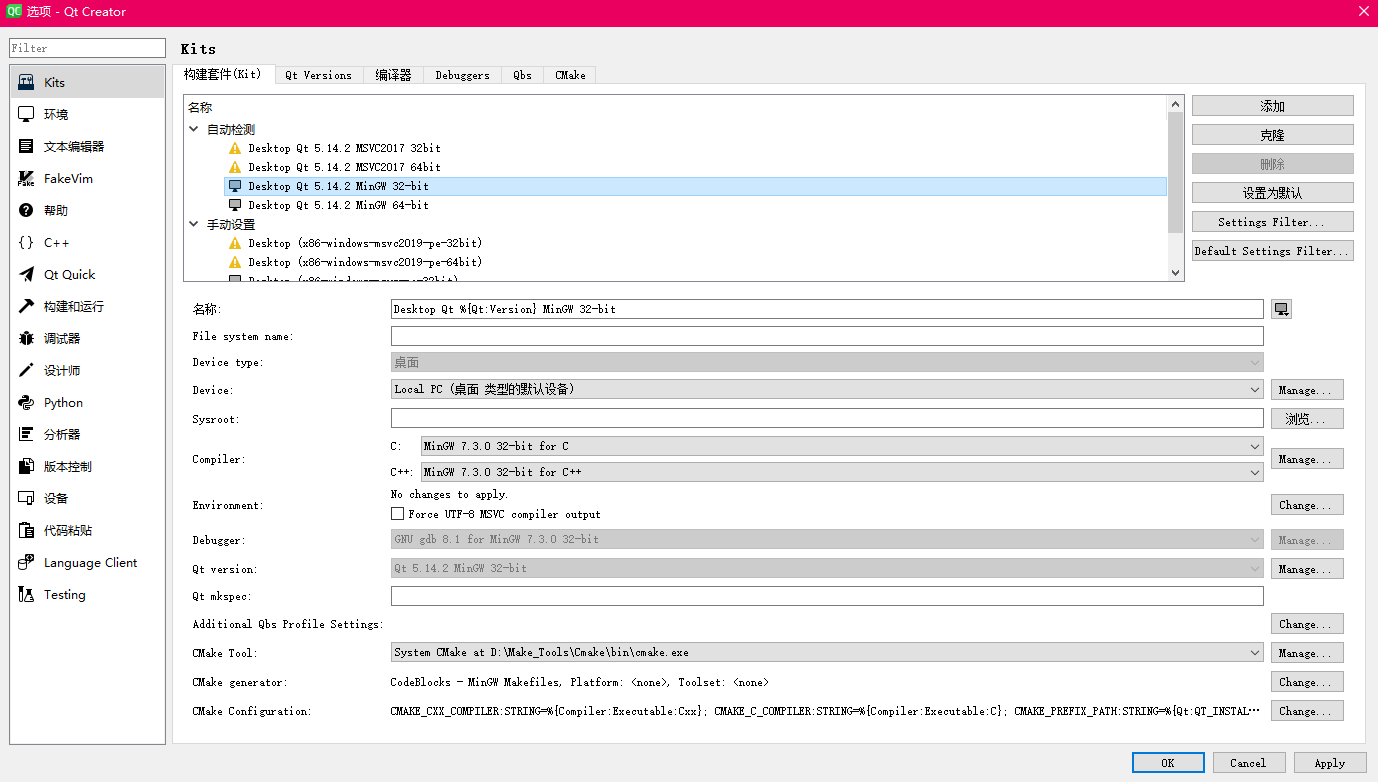Open Settings Filter... button

tap(1272, 222)
